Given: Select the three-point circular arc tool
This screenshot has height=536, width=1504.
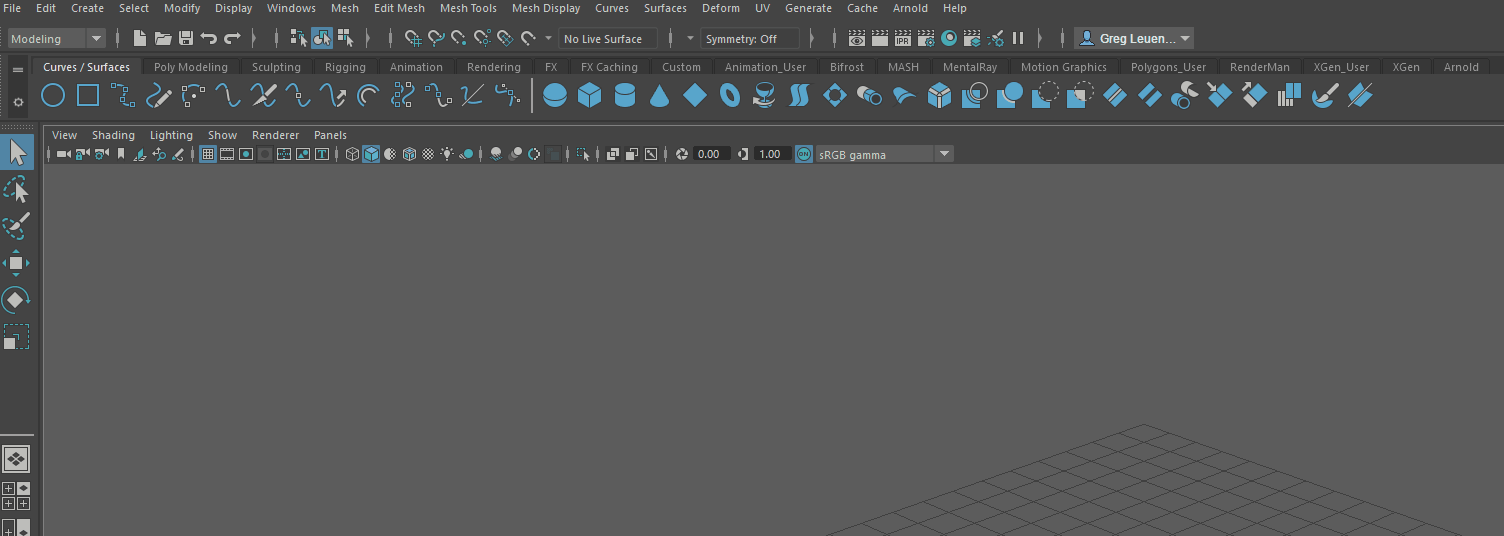Looking at the screenshot, I should click(193, 96).
